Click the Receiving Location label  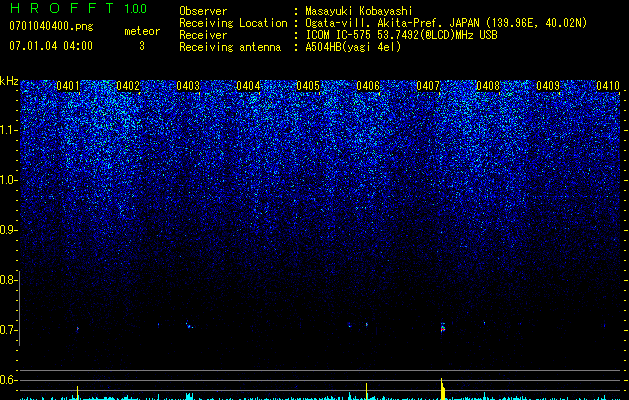(x=233, y=23)
